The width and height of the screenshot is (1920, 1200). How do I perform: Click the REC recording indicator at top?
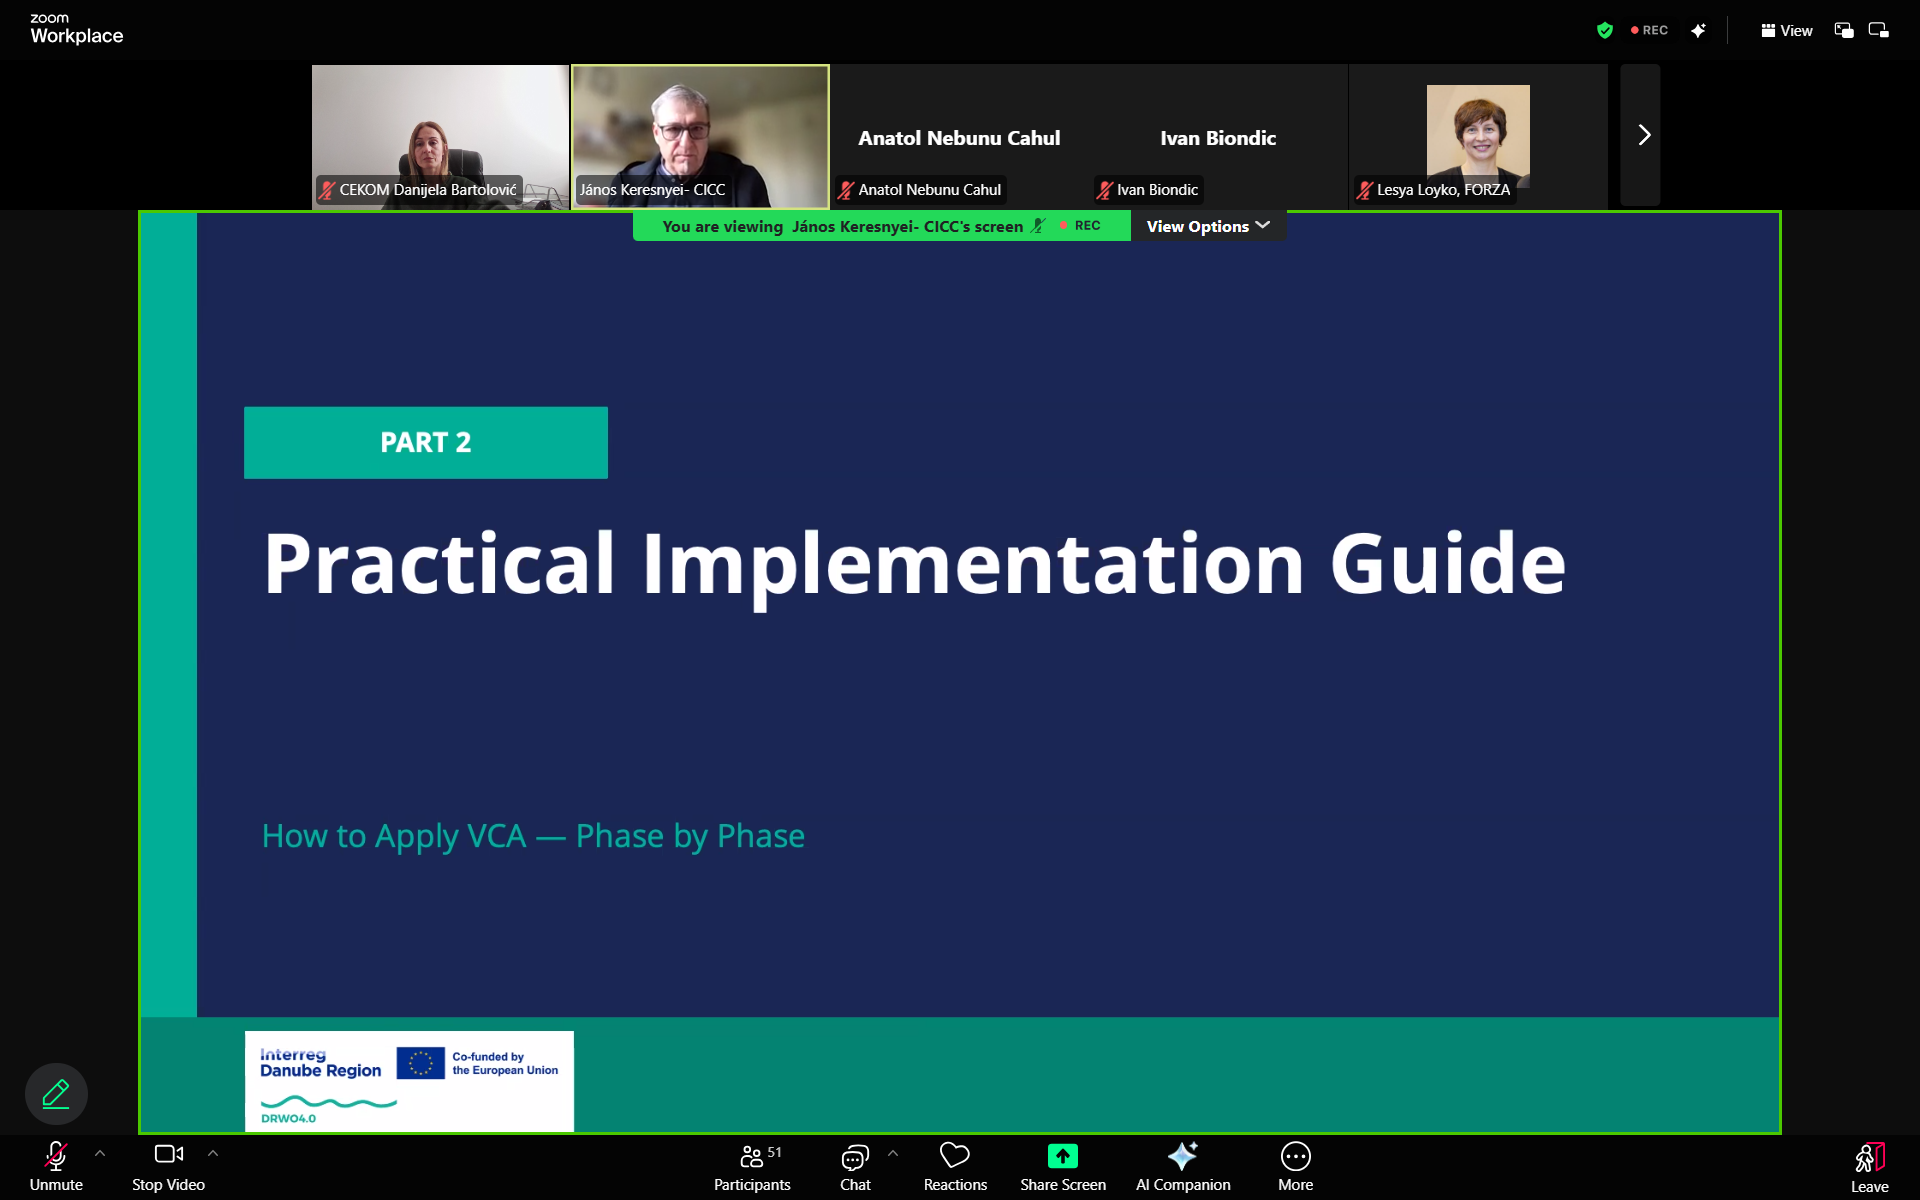(x=1650, y=31)
